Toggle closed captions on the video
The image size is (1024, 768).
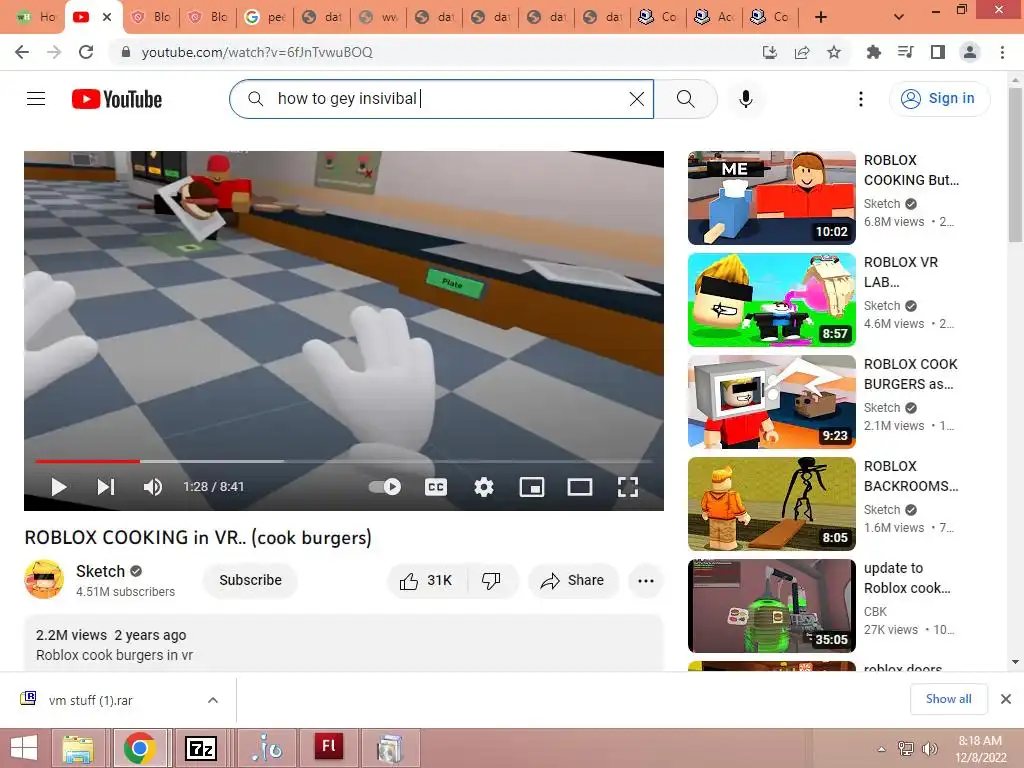[x=436, y=487]
